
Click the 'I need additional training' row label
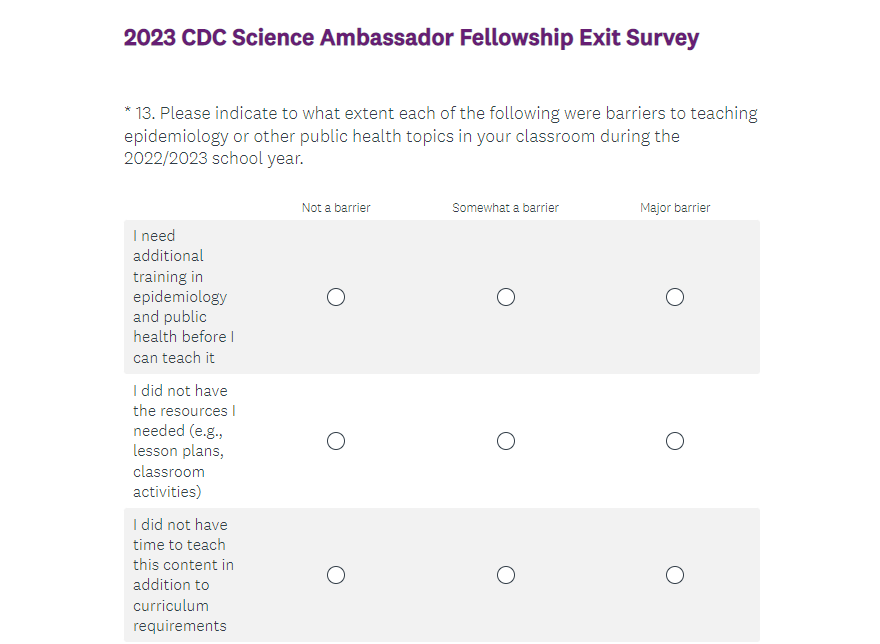[x=183, y=297]
